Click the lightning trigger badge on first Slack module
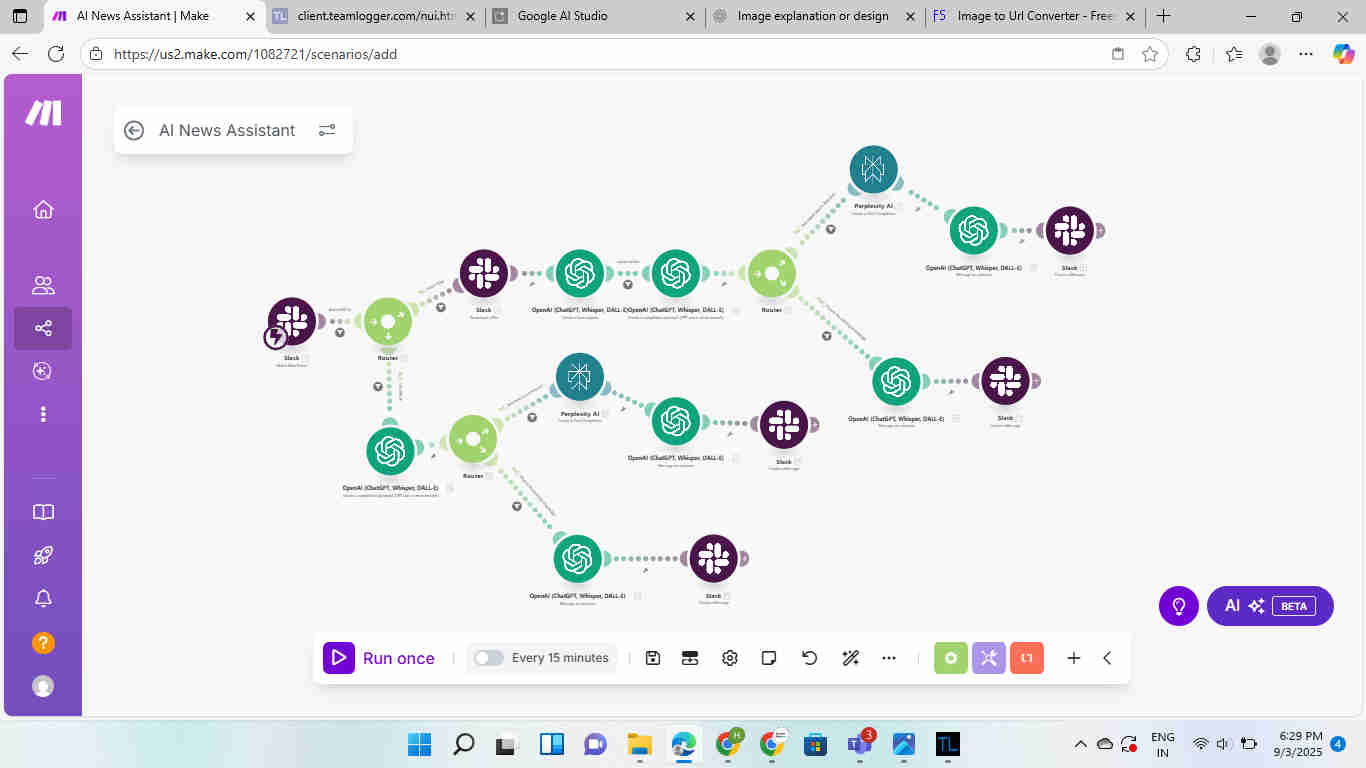 (275, 338)
